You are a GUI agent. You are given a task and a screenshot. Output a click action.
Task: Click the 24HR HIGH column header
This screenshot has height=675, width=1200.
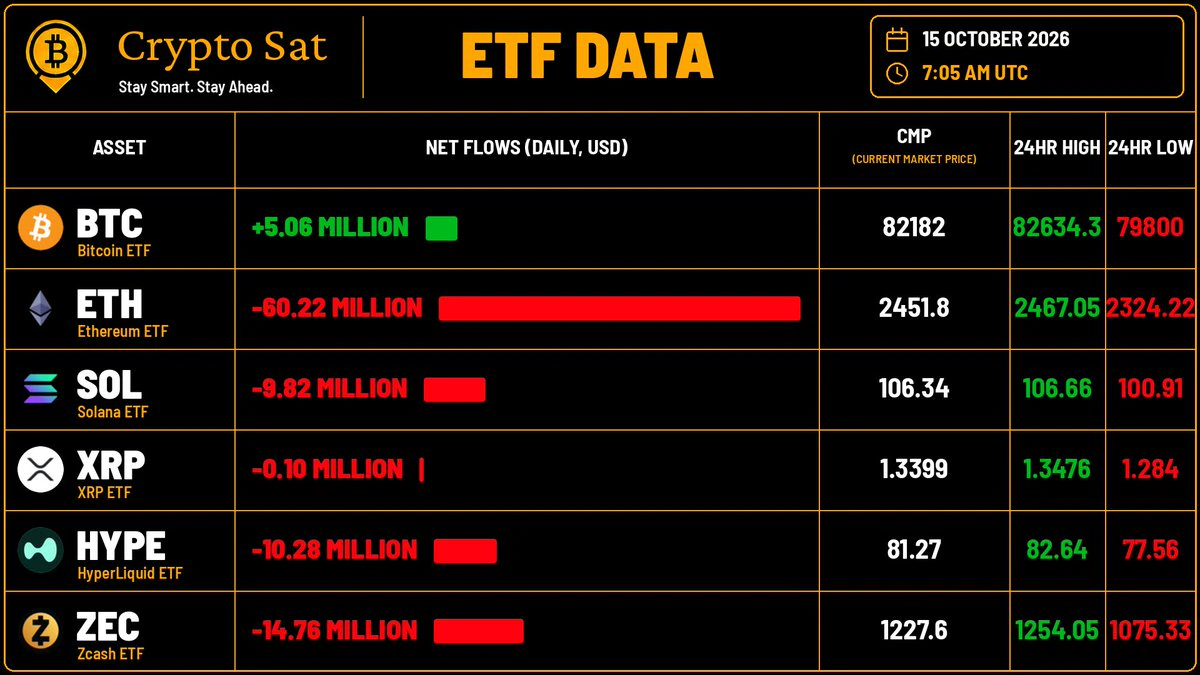1057,148
